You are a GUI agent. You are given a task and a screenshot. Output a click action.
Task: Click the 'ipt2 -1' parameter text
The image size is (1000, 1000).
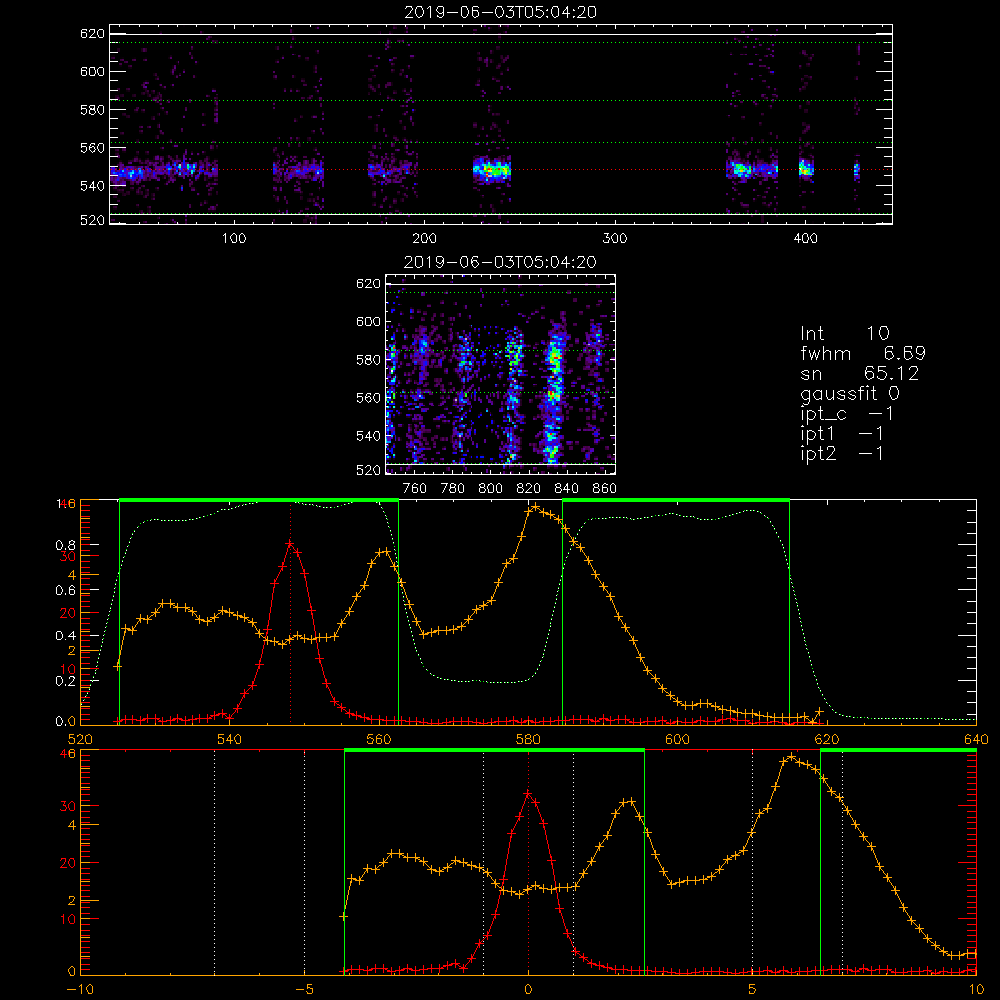[842, 453]
